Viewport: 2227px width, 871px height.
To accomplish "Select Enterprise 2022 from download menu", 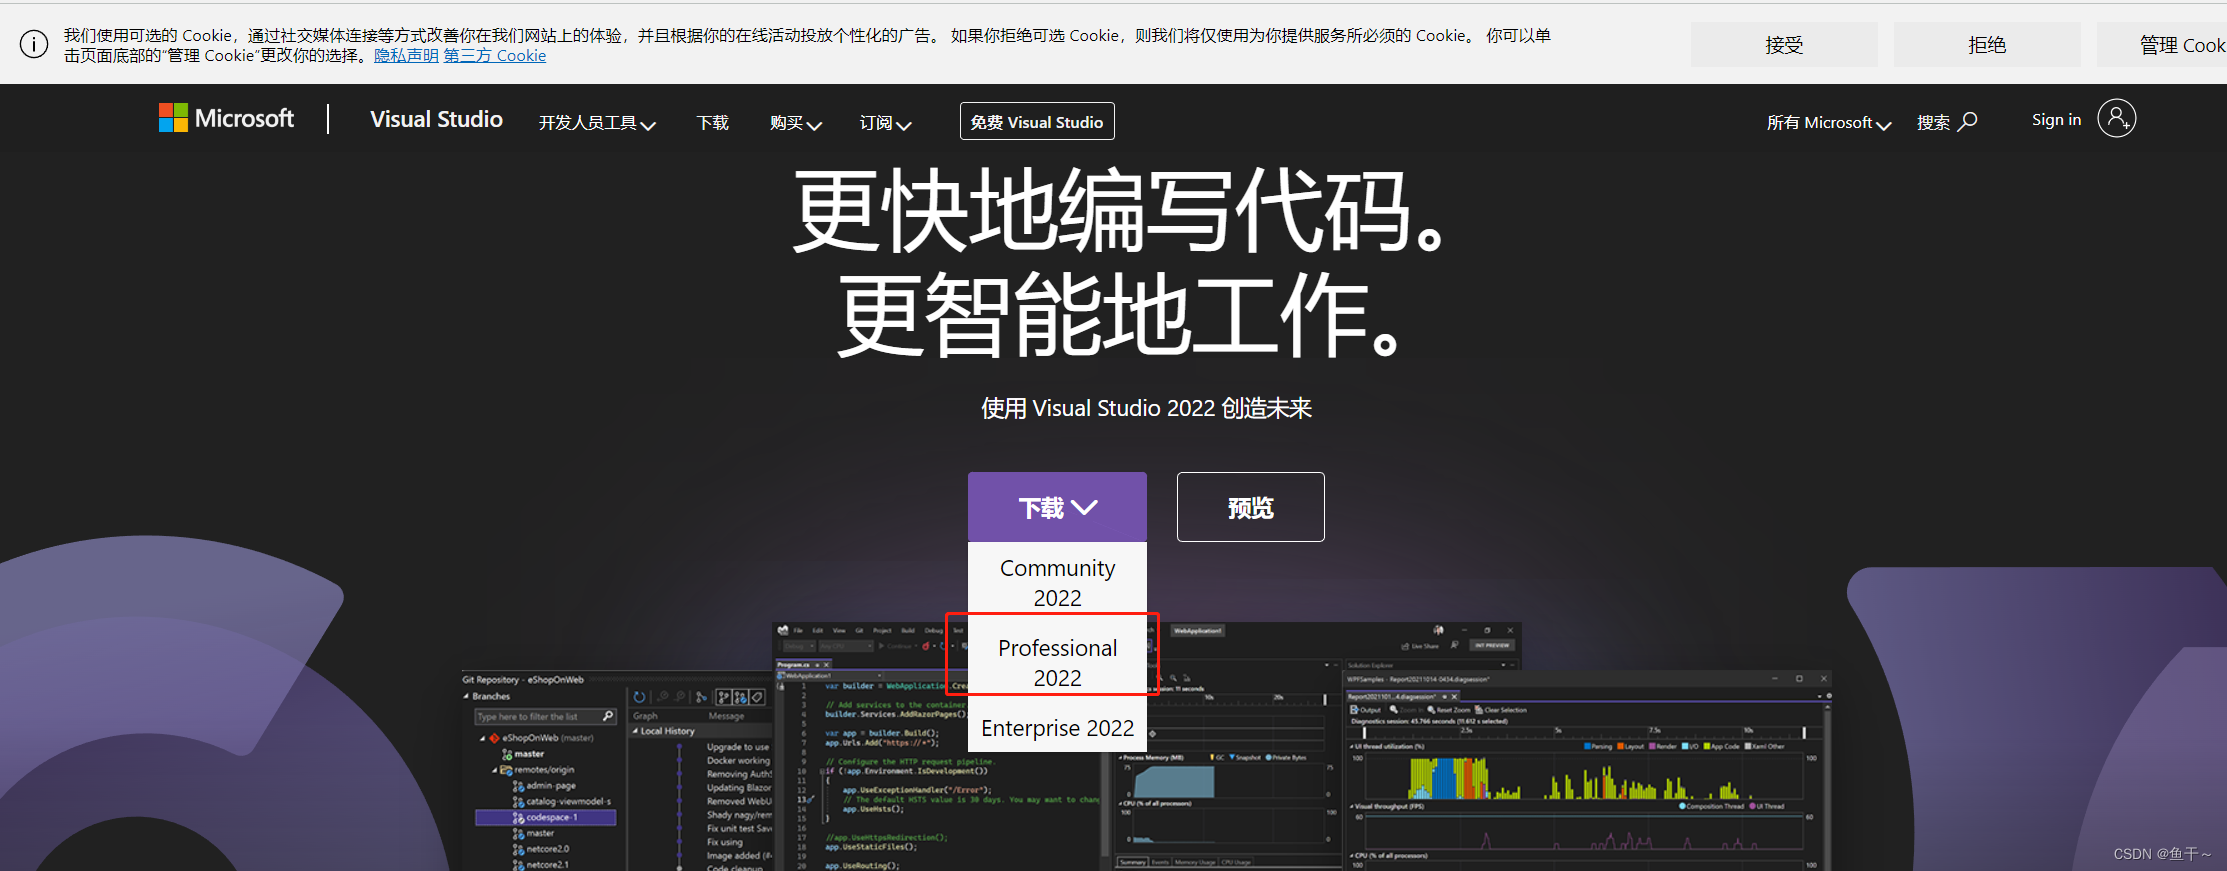I will click(1057, 728).
